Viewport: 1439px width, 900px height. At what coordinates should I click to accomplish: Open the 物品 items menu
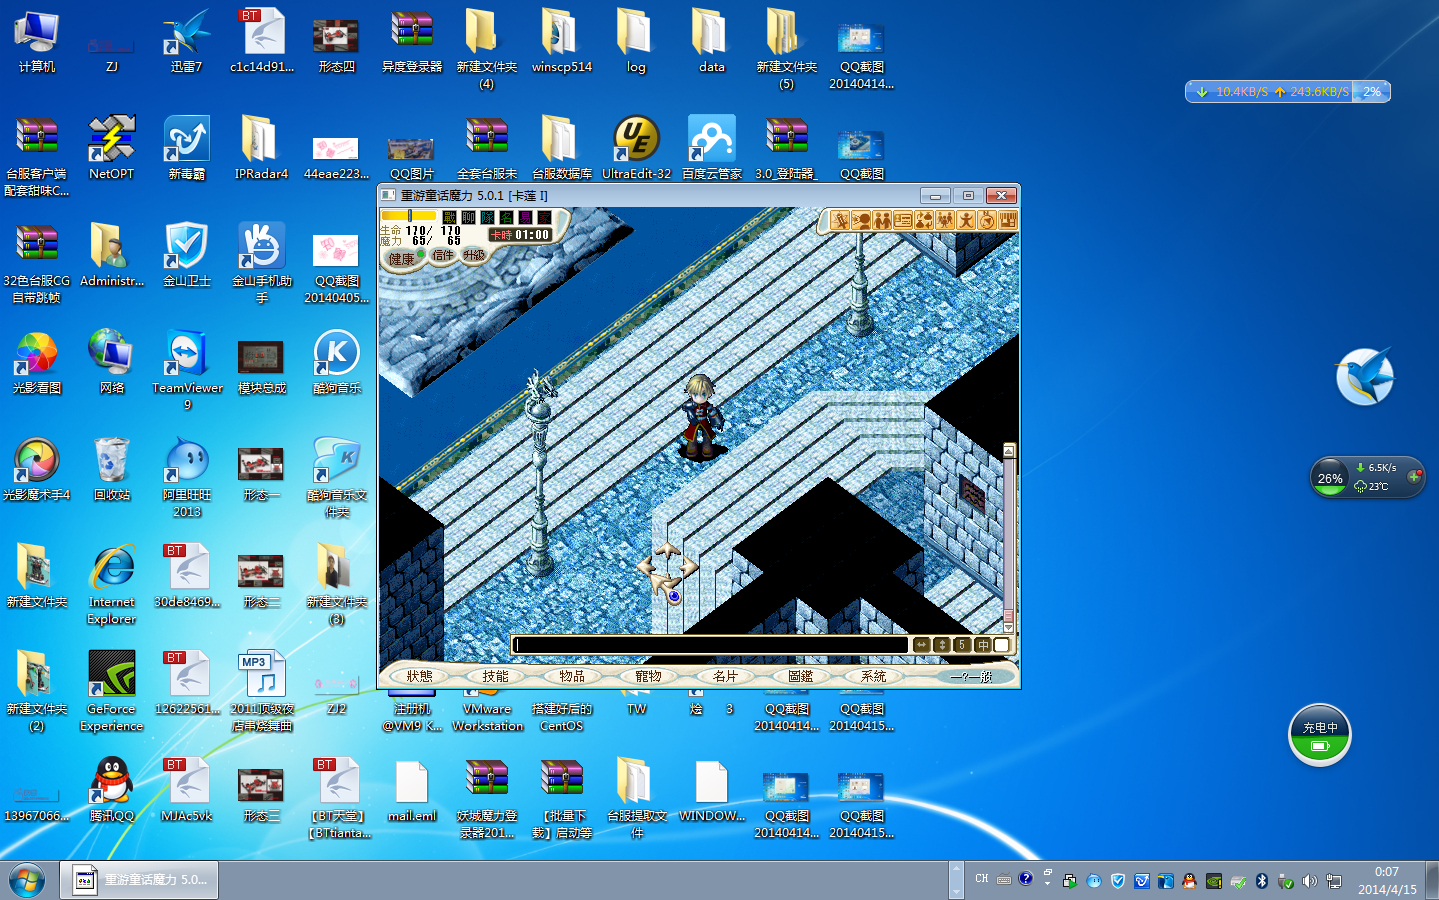click(x=572, y=677)
